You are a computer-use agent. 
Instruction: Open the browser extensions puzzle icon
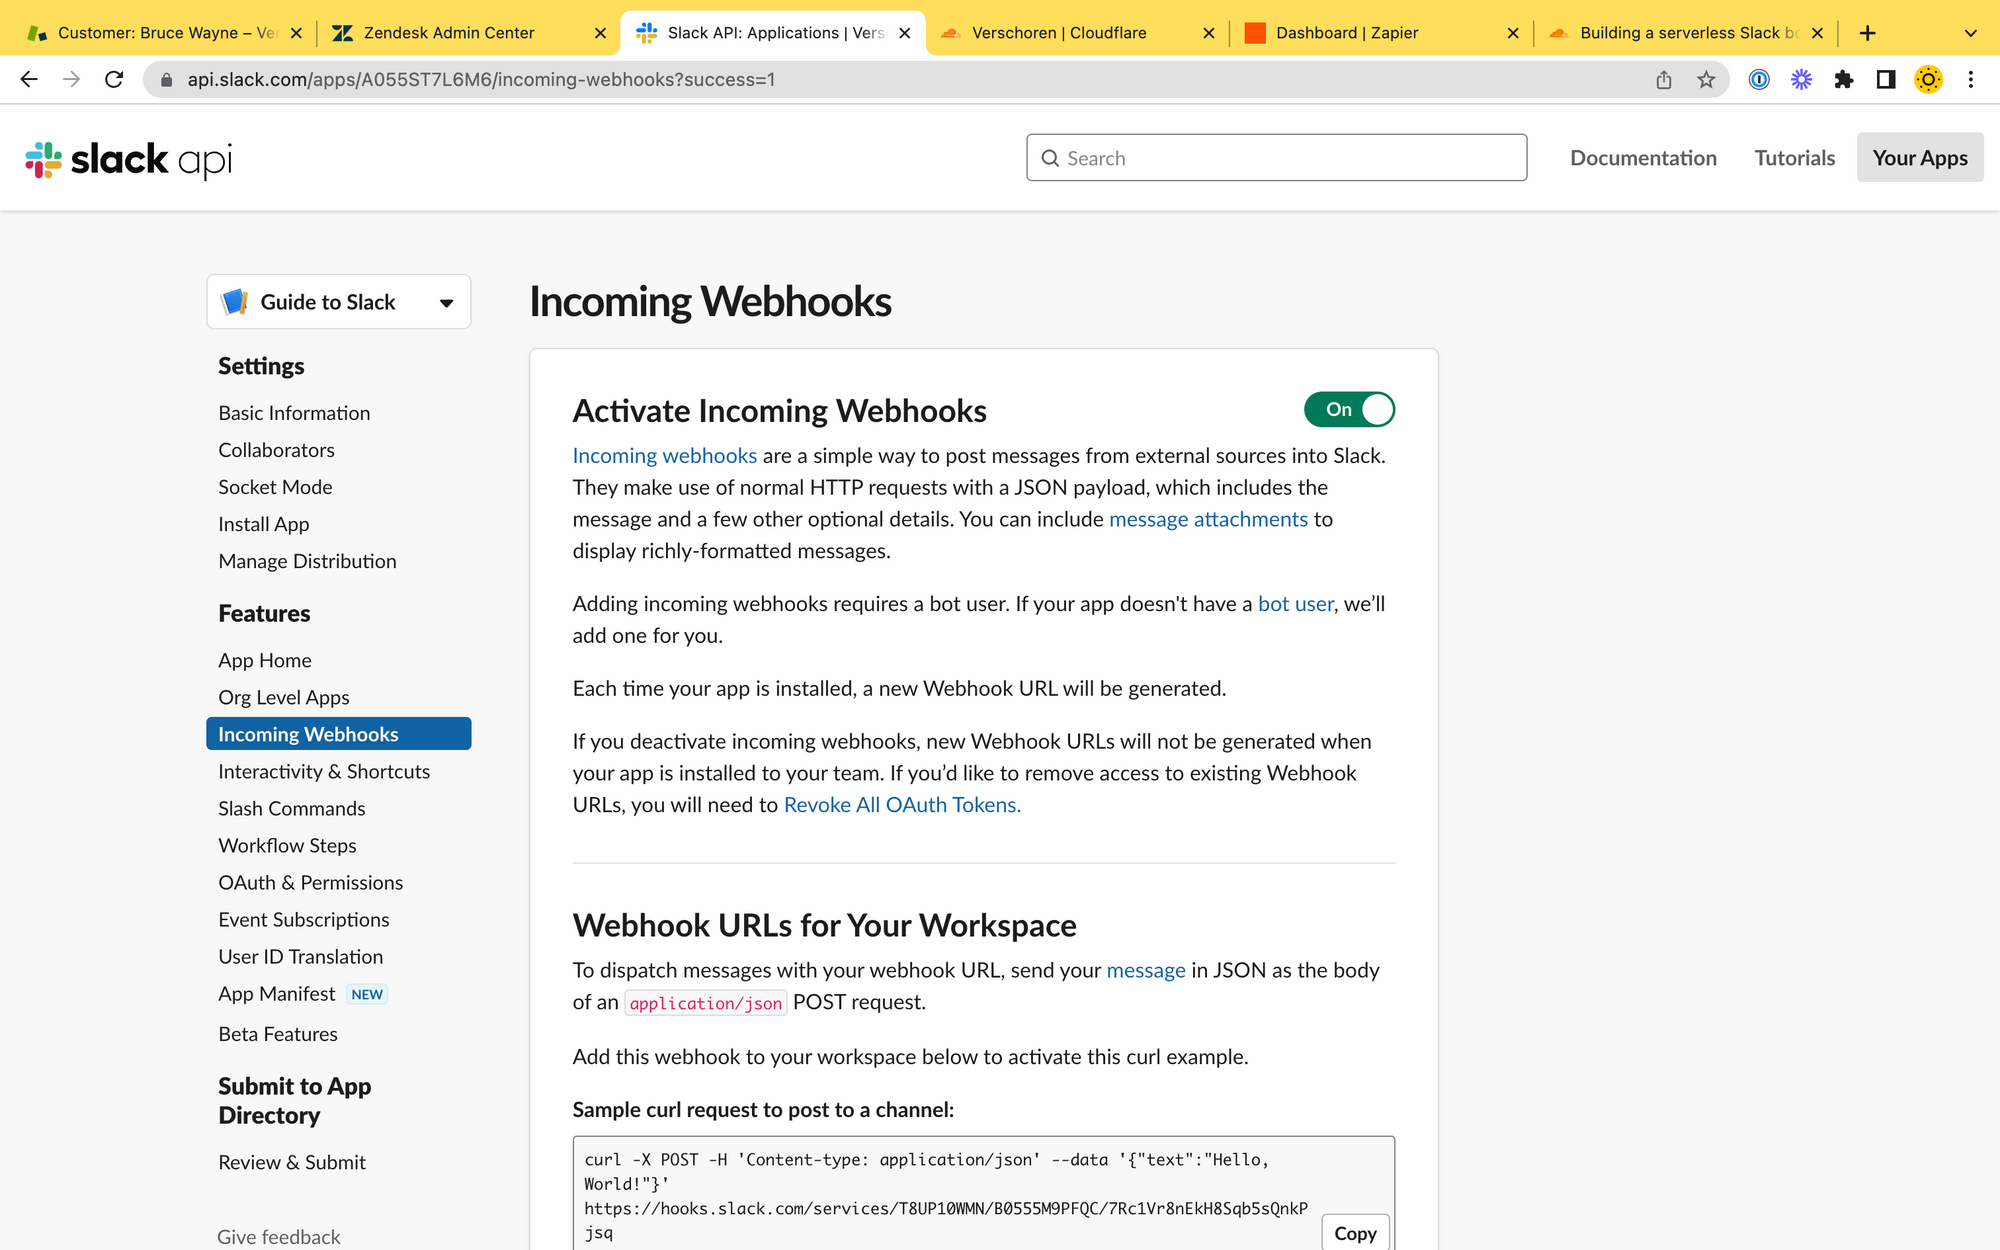[x=1843, y=79]
